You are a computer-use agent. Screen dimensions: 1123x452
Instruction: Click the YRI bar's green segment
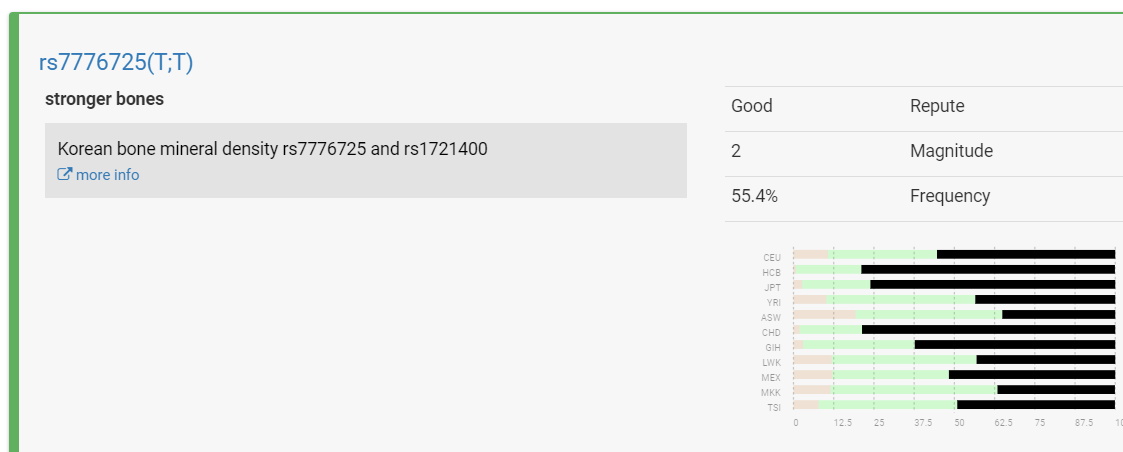(x=900, y=300)
